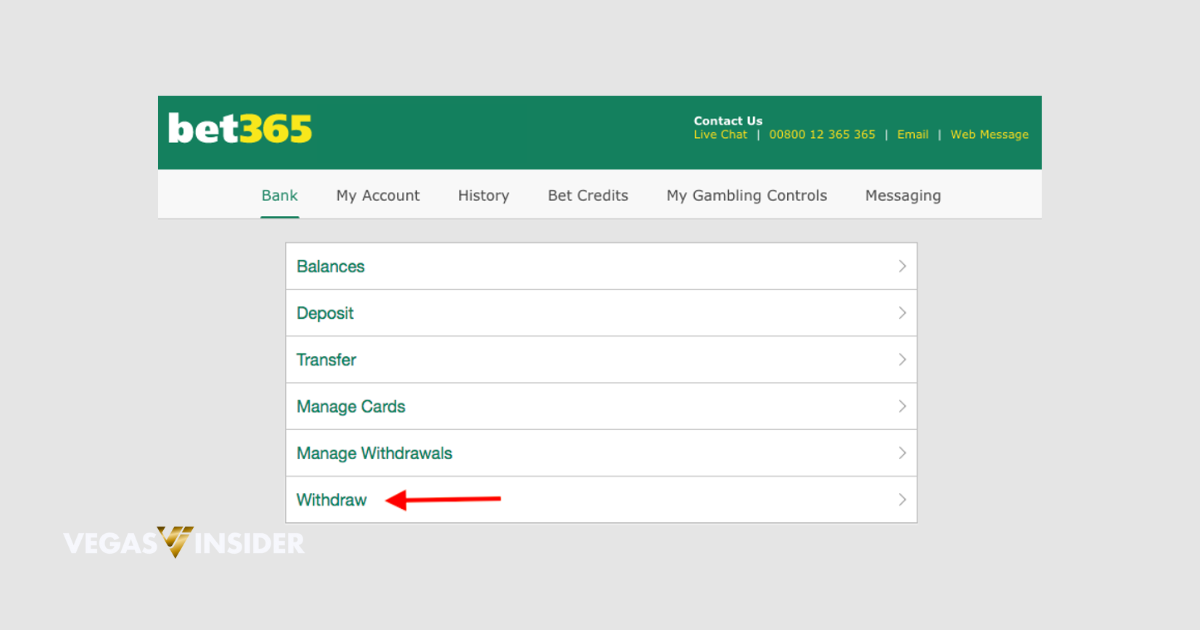This screenshot has height=630, width=1200.
Task: Open Manage Cards
Action: [601, 407]
